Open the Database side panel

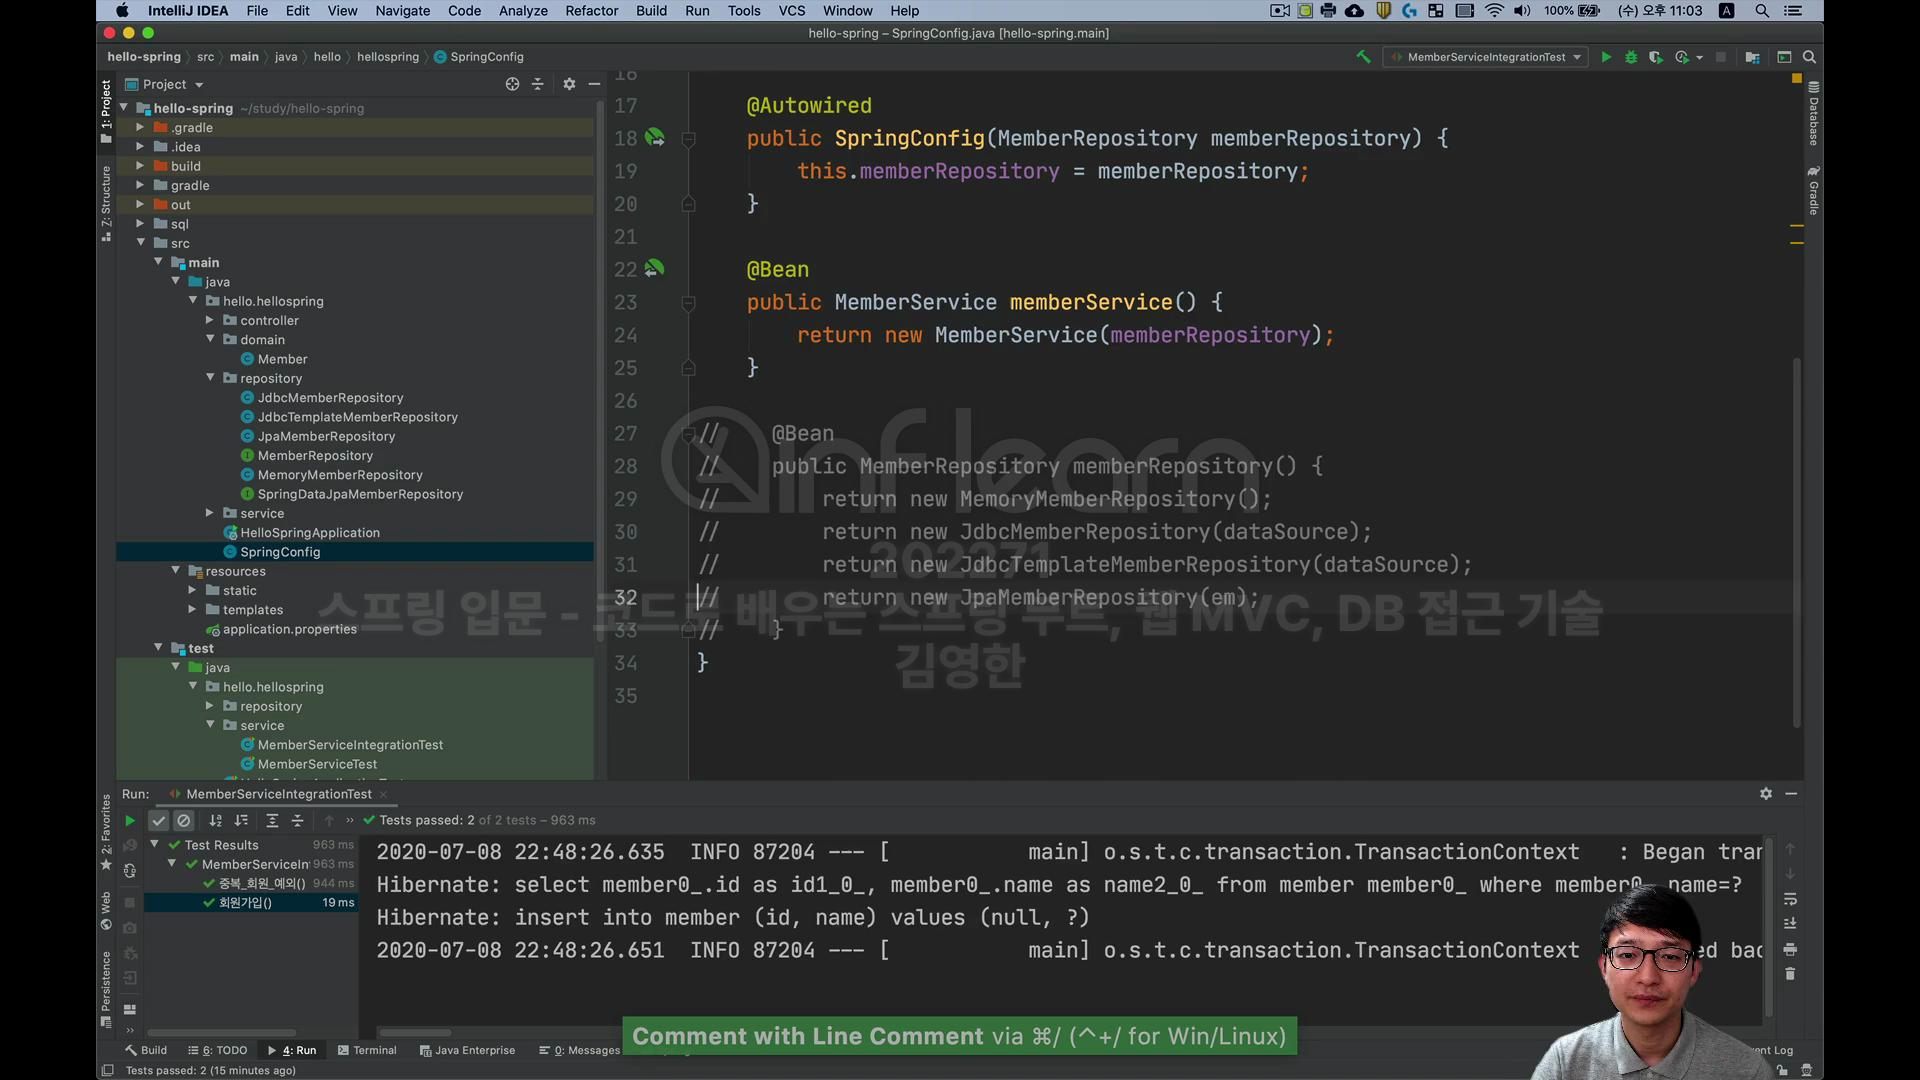(1813, 113)
